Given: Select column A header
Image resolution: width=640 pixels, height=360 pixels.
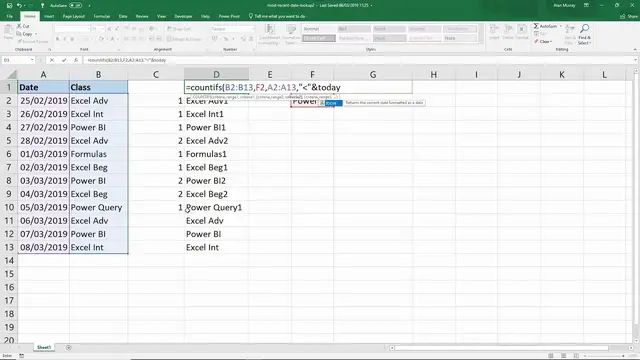Looking at the screenshot, I should [43, 75].
